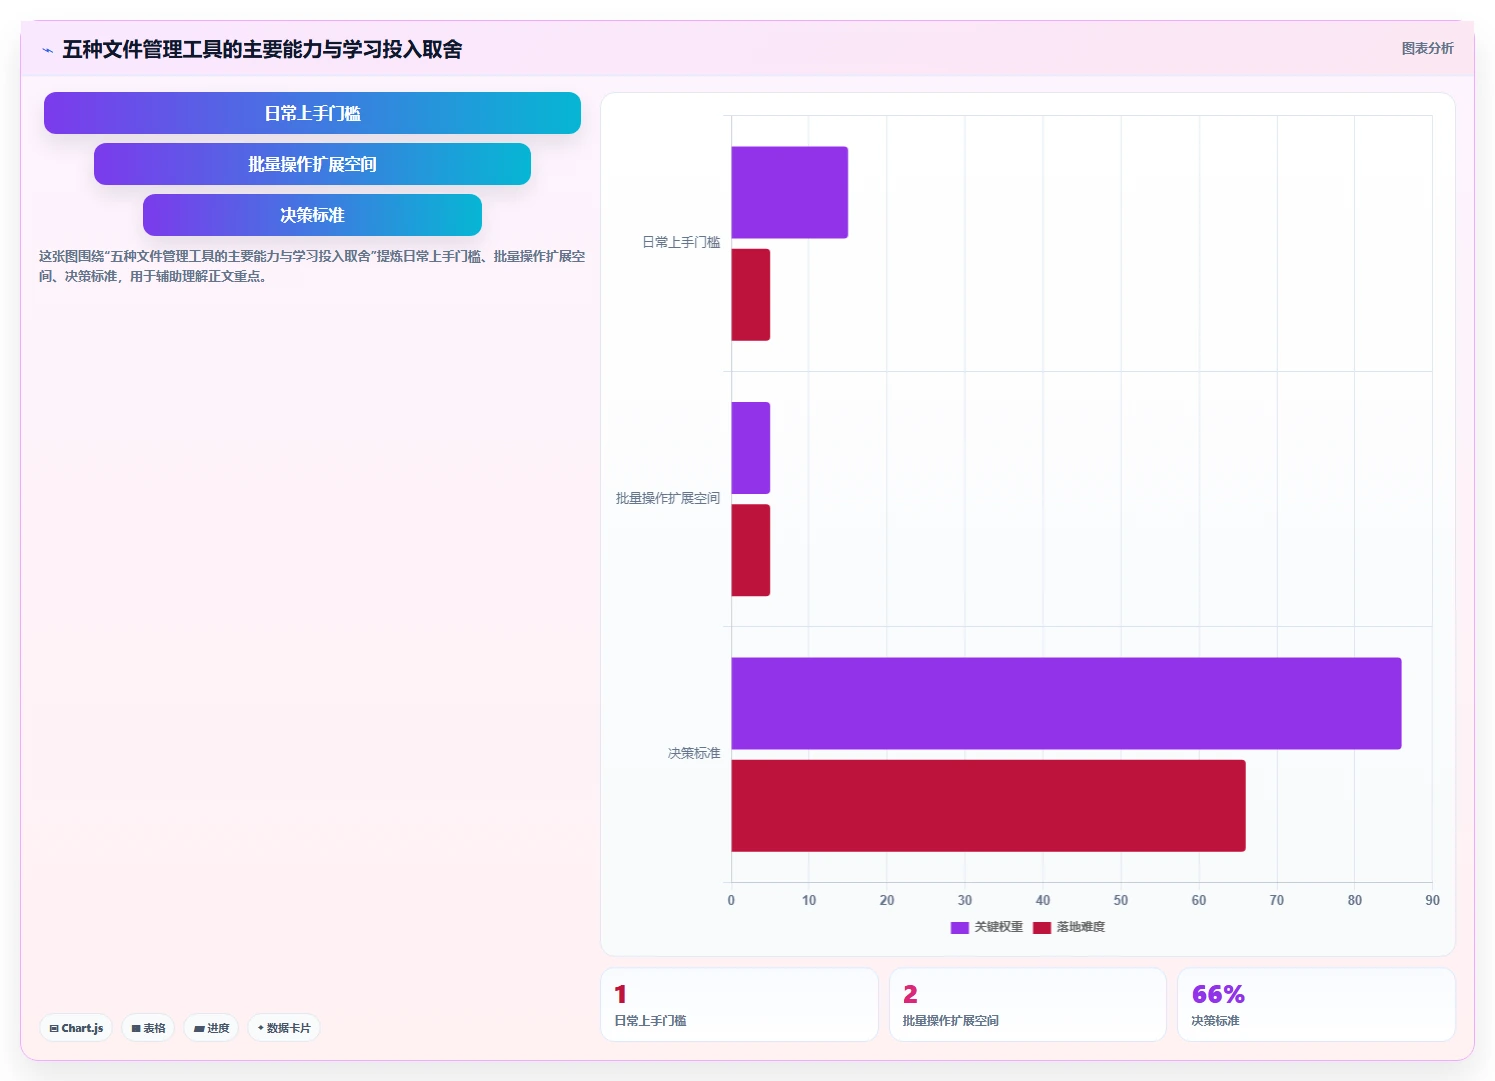Click the 日常上手门槛 y-axis label
This screenshot has width=1495, height=1081.
pyautogui.click(x=681, y=243)
